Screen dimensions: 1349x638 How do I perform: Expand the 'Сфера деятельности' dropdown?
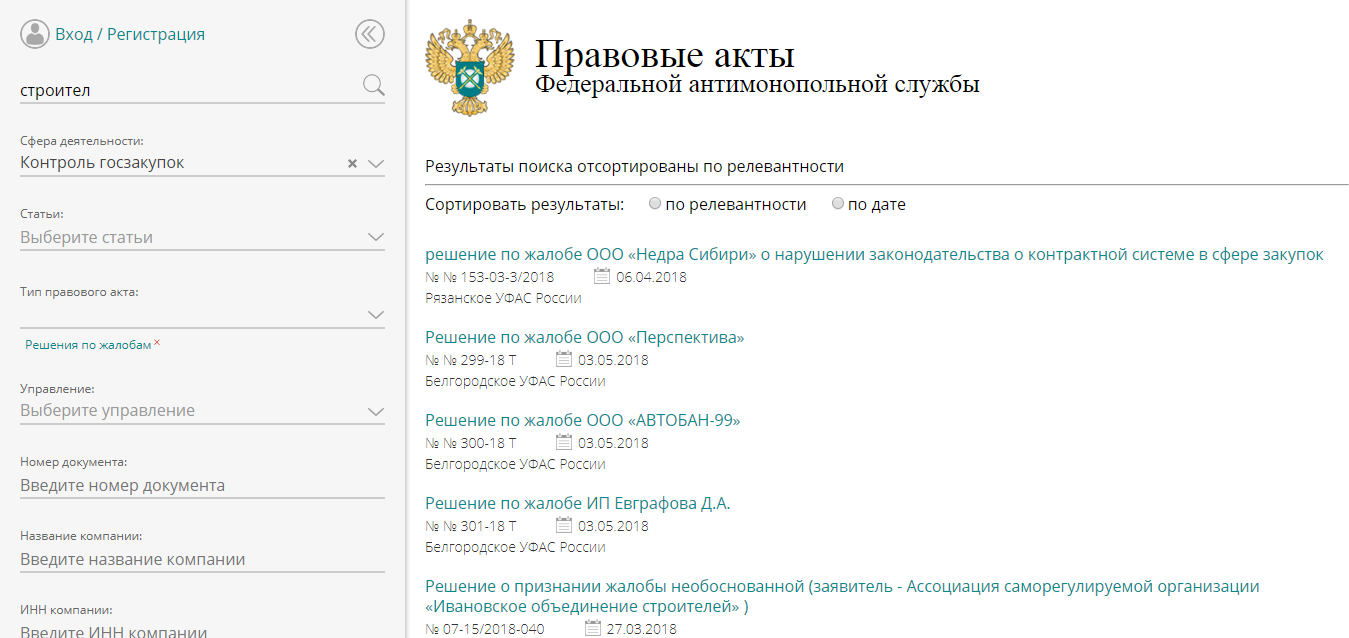(376, 163)
